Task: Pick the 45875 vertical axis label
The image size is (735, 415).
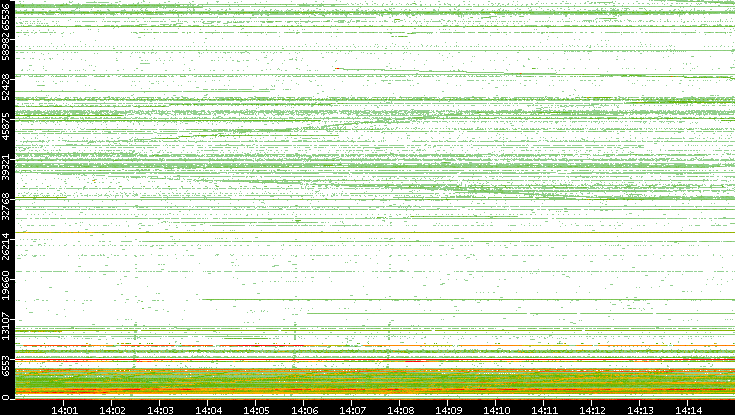Action: click(5, 127)
